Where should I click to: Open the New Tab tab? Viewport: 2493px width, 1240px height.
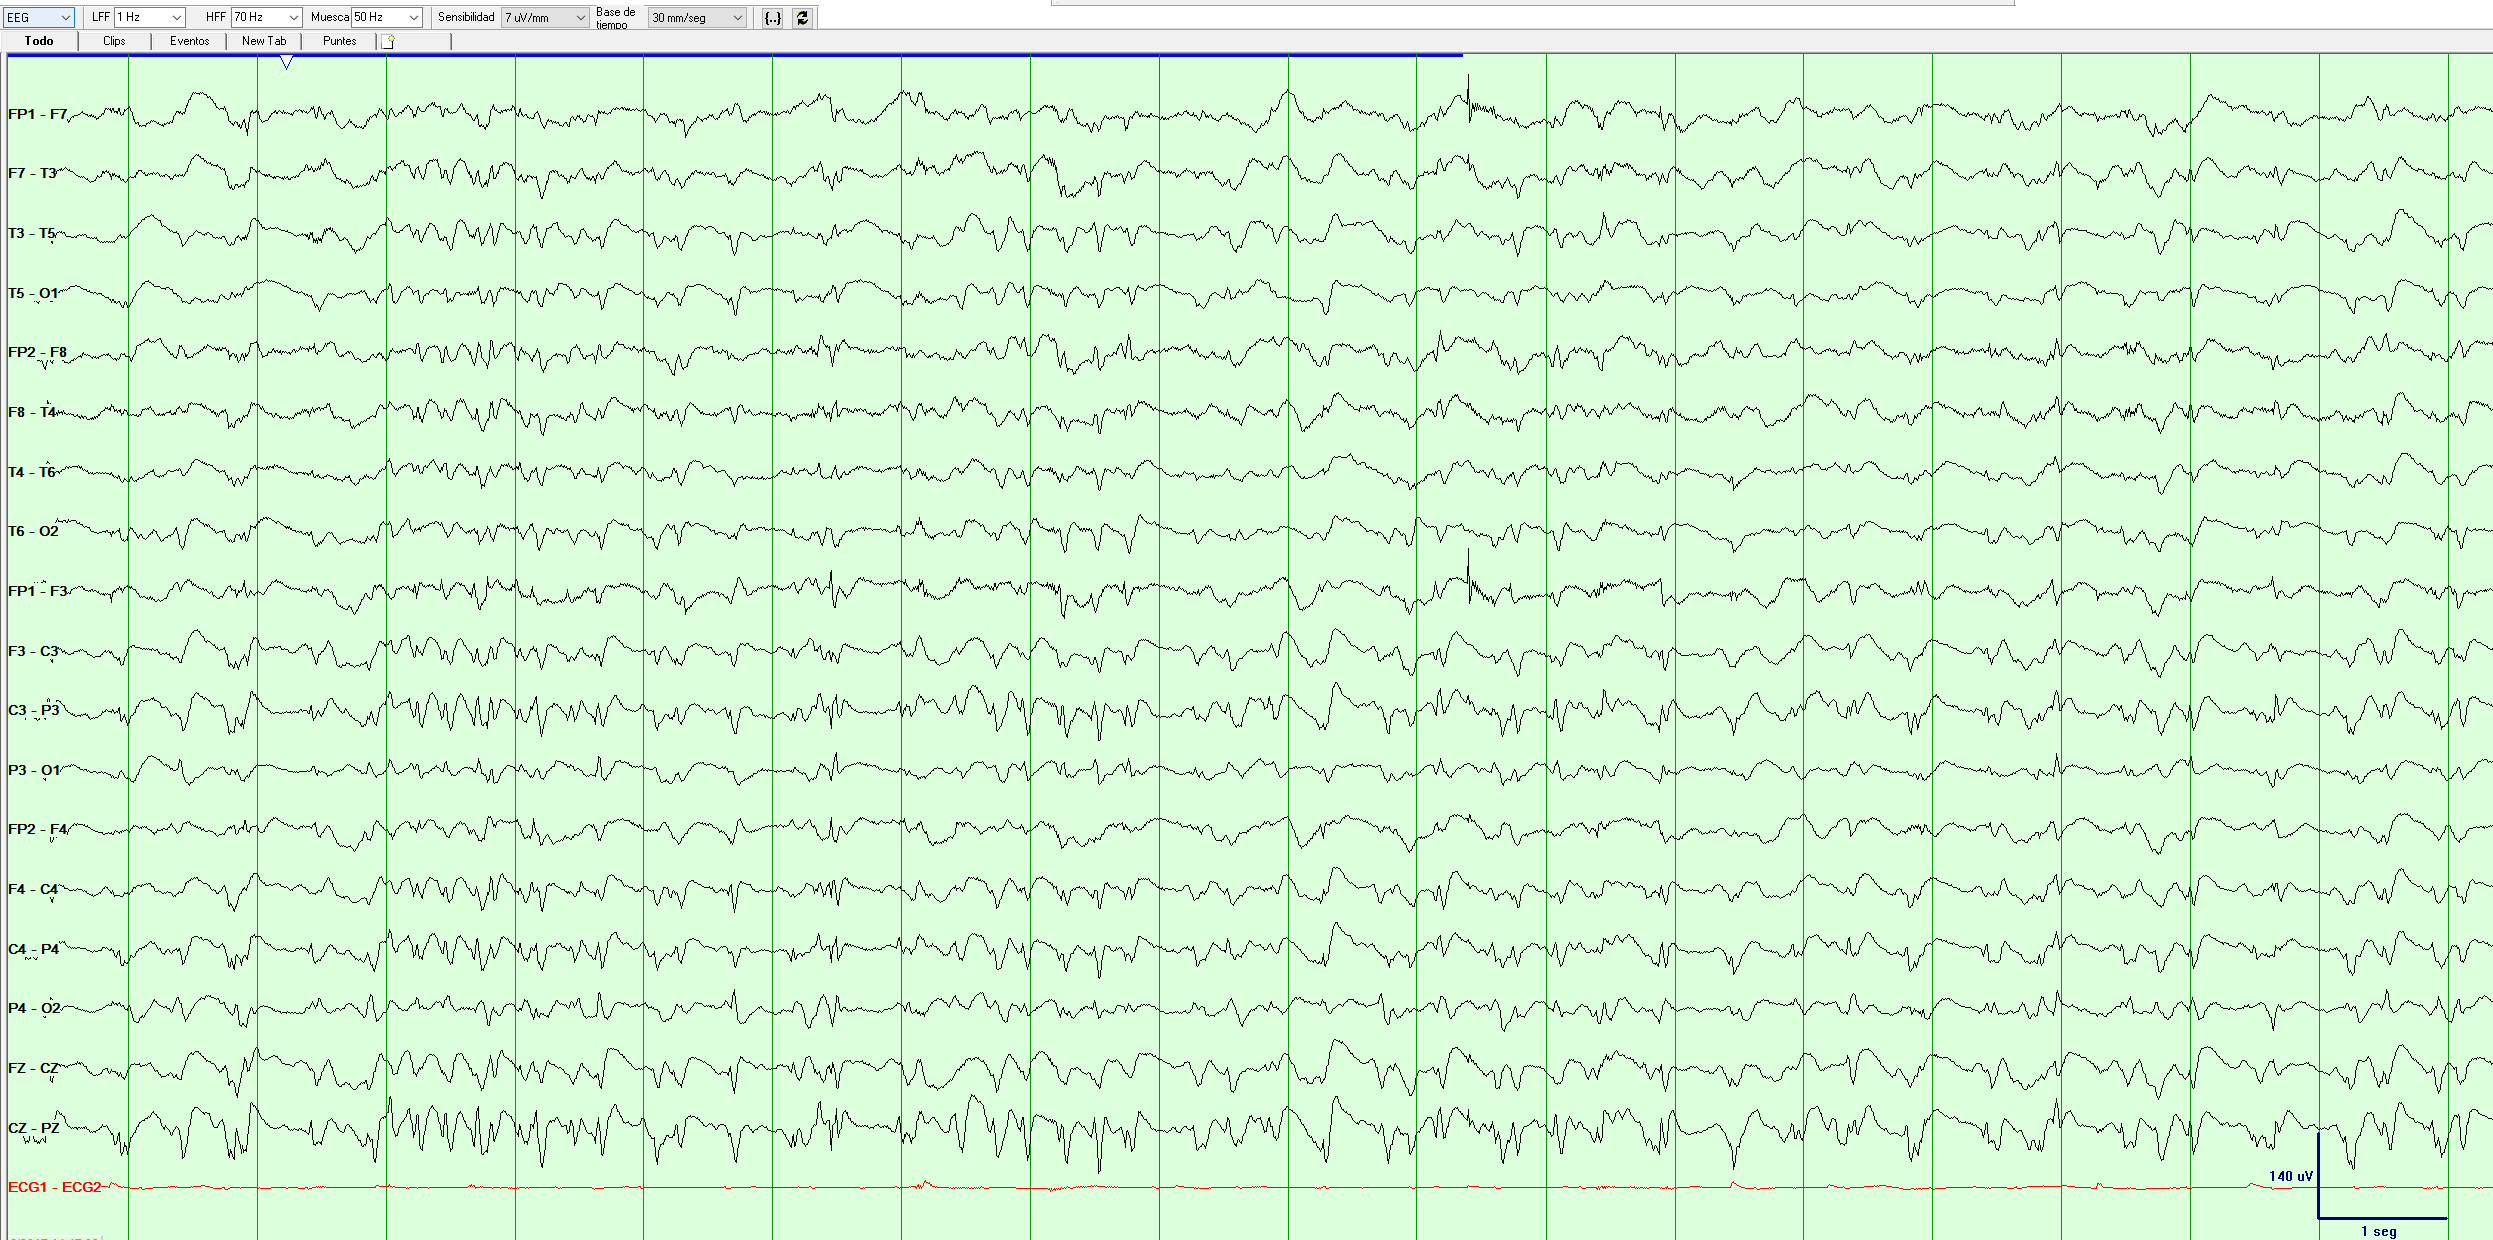264,41
